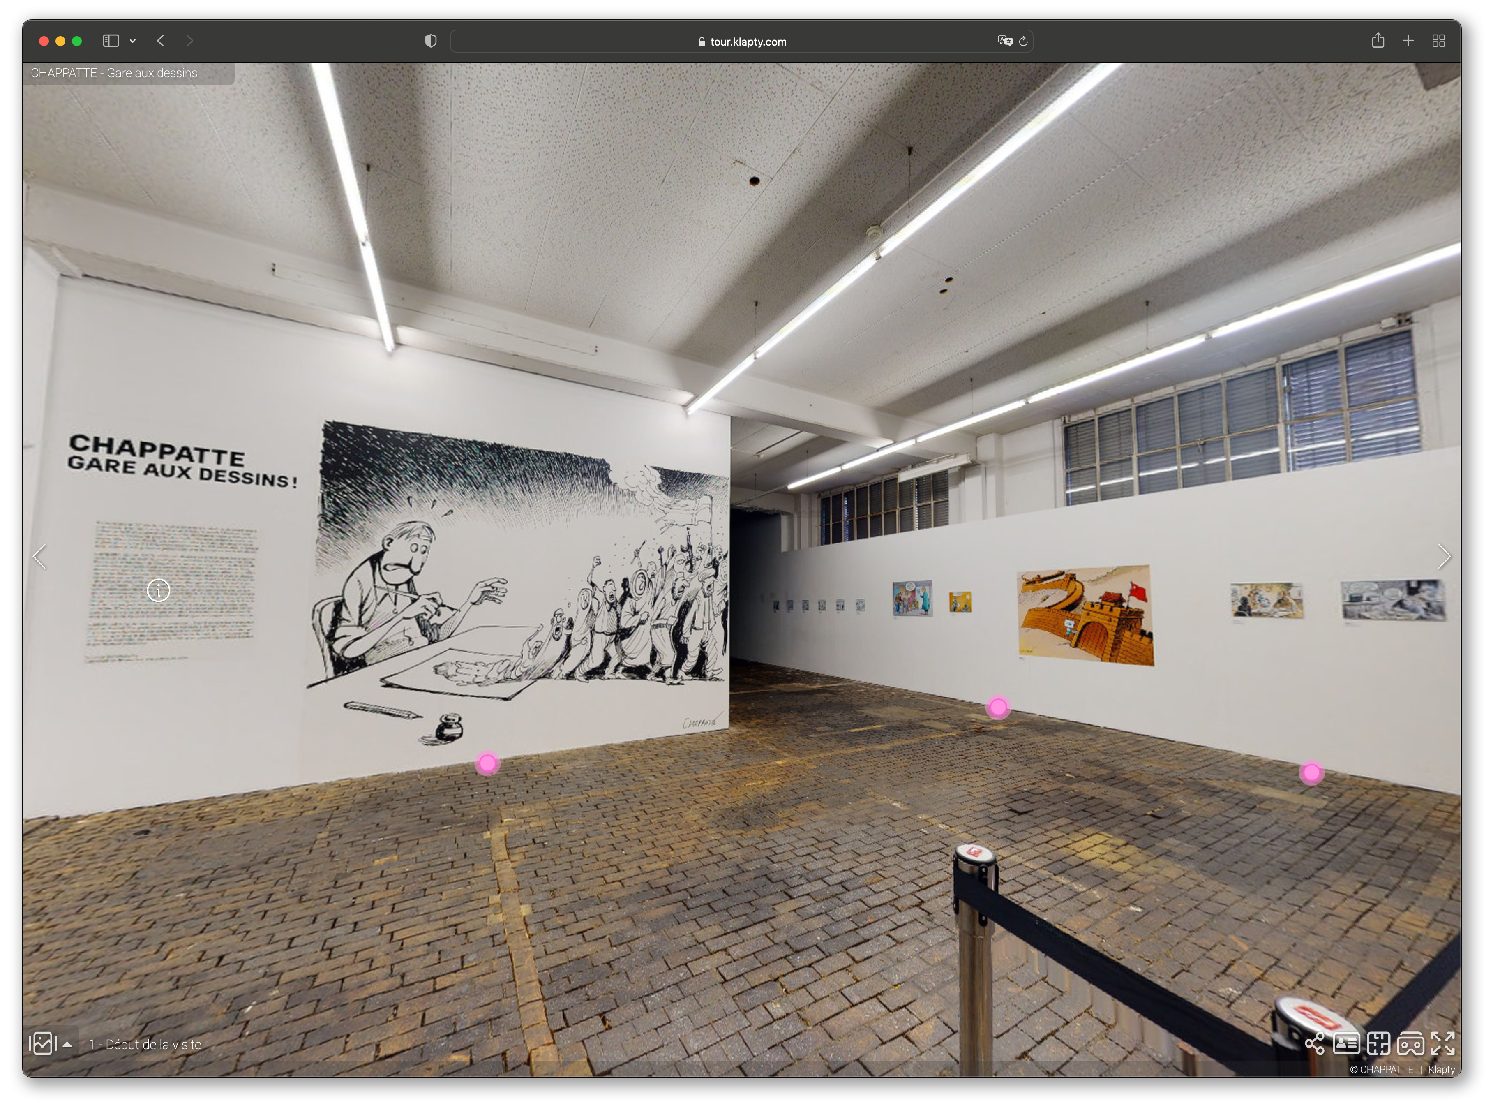
Task: Click the CHAPPATTE copyright link
Action: point(1382,1070)
